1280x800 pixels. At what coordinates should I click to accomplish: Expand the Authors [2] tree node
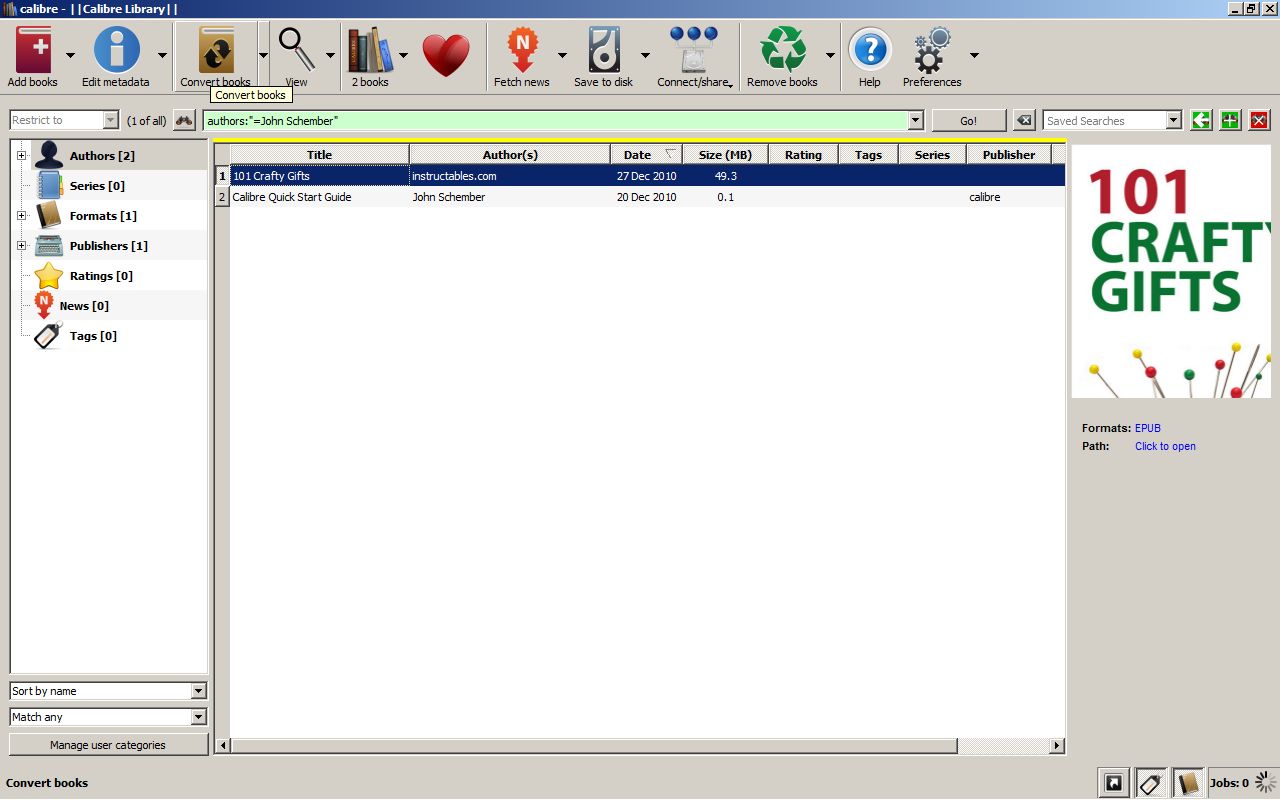[21, 156]
